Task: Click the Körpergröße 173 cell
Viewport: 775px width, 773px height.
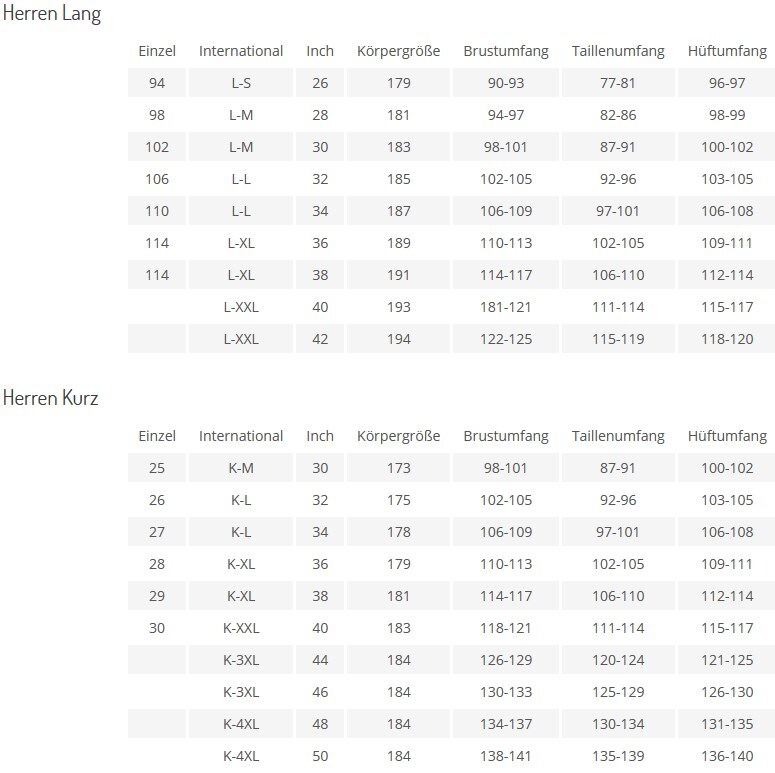Action: coord(398,468)
